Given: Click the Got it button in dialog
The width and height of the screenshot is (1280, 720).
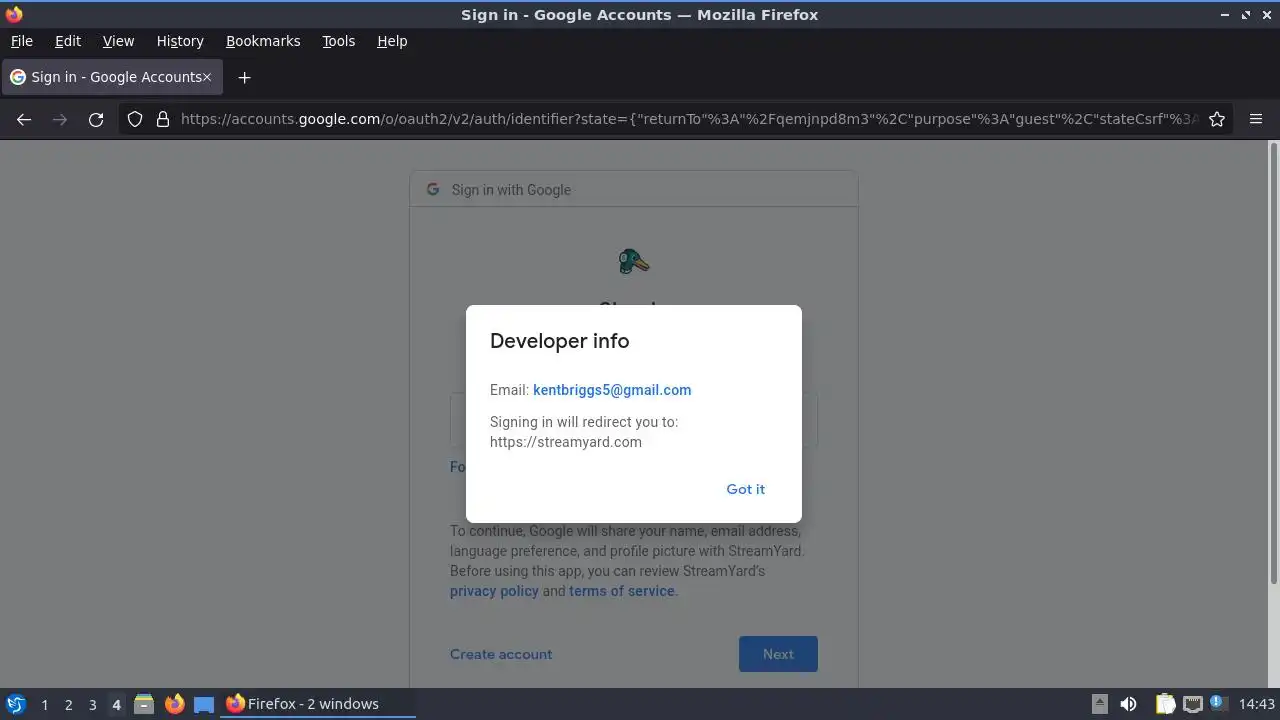Looking at the screenshot, I should tap(745, 489).
